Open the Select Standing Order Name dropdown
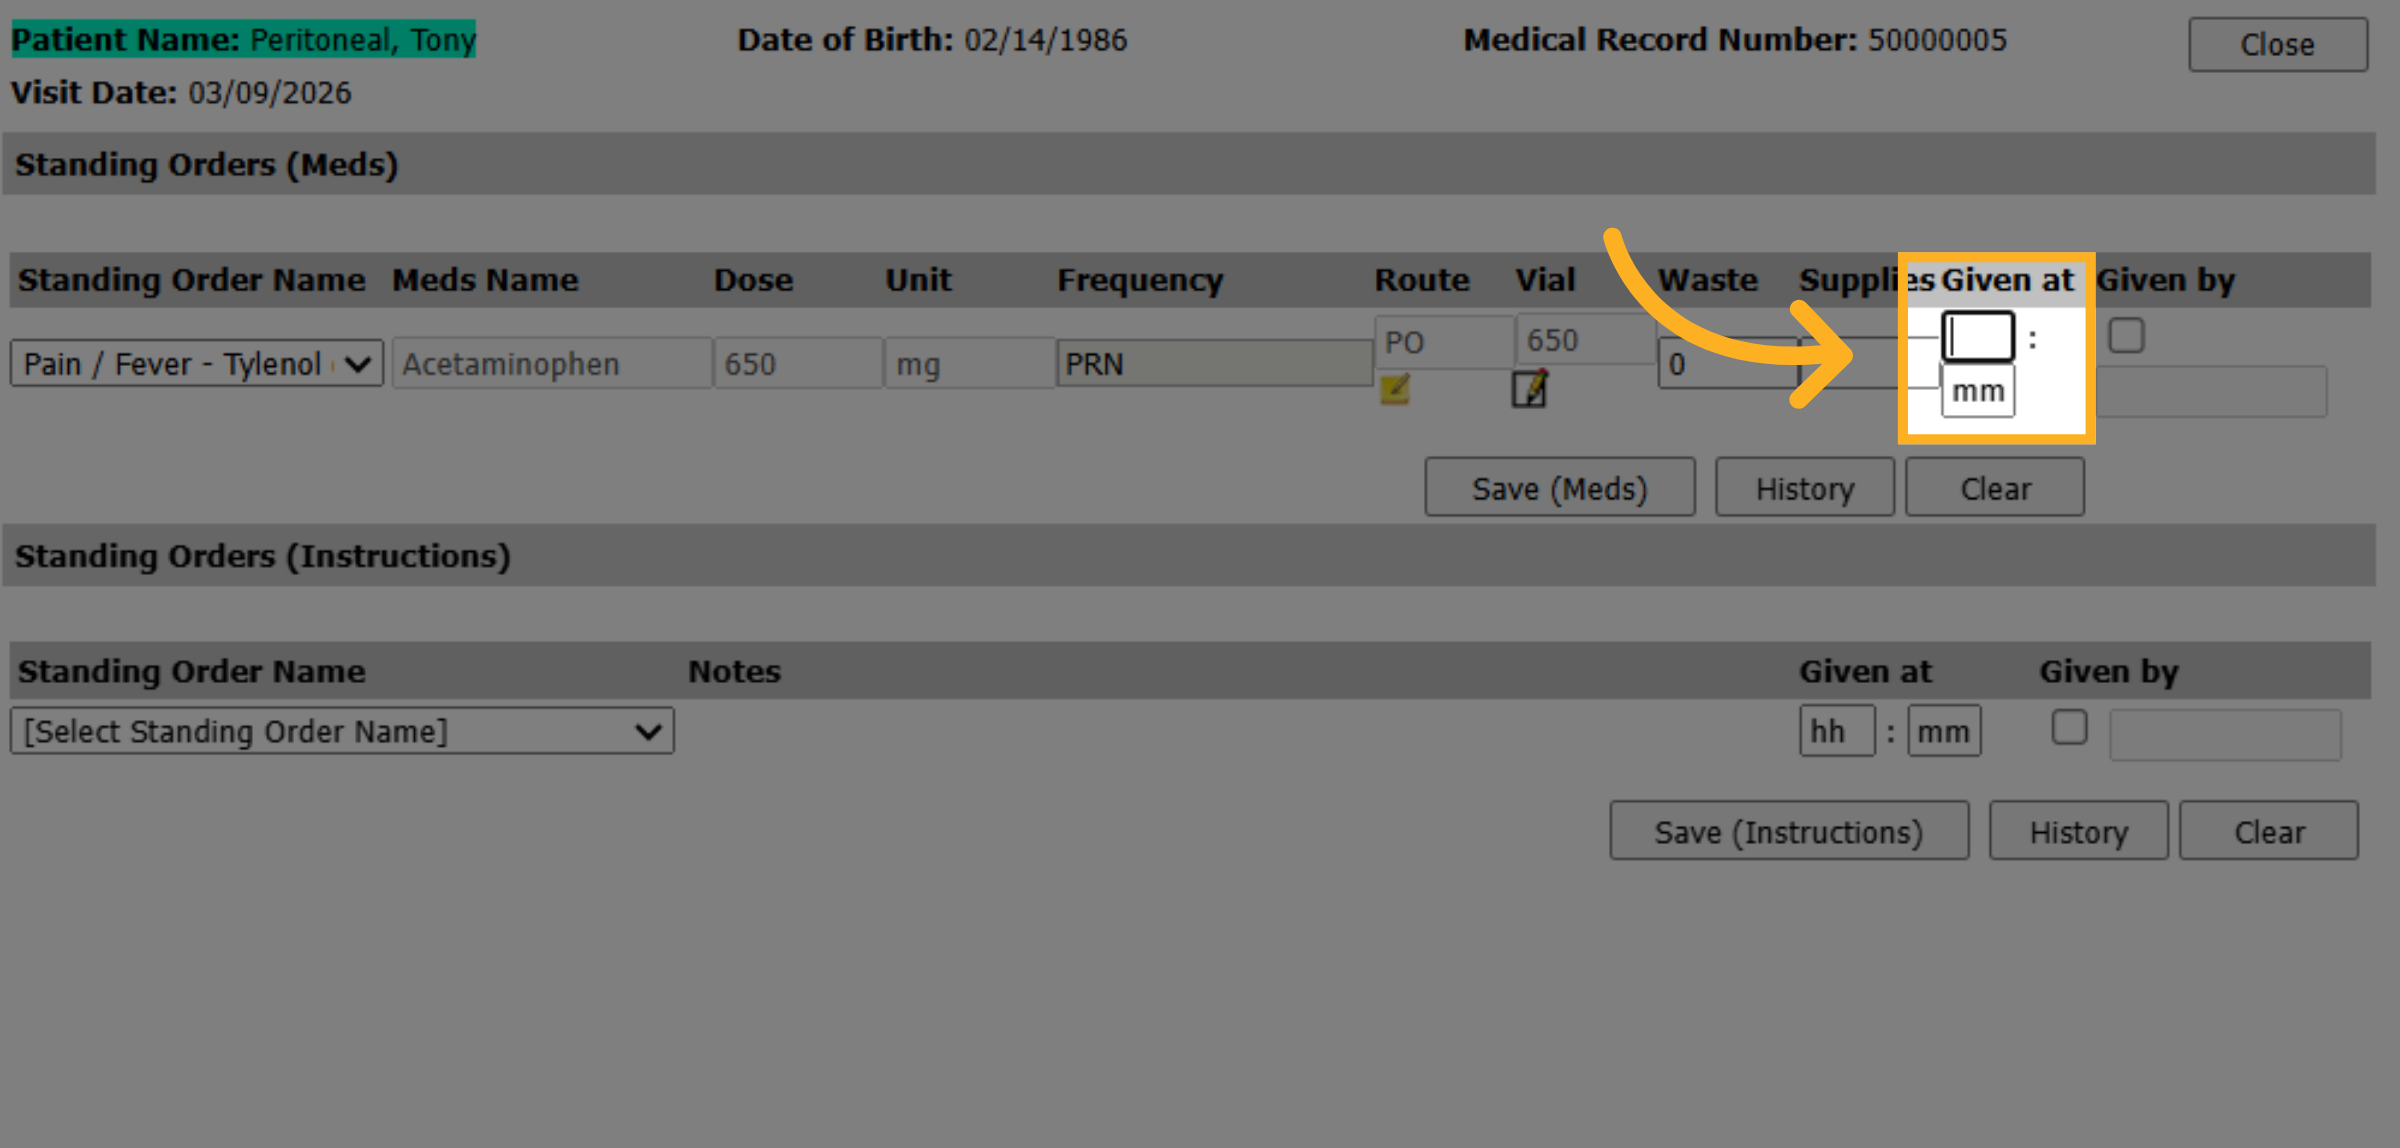2400x1148 pixels. [x=342, y=731]
